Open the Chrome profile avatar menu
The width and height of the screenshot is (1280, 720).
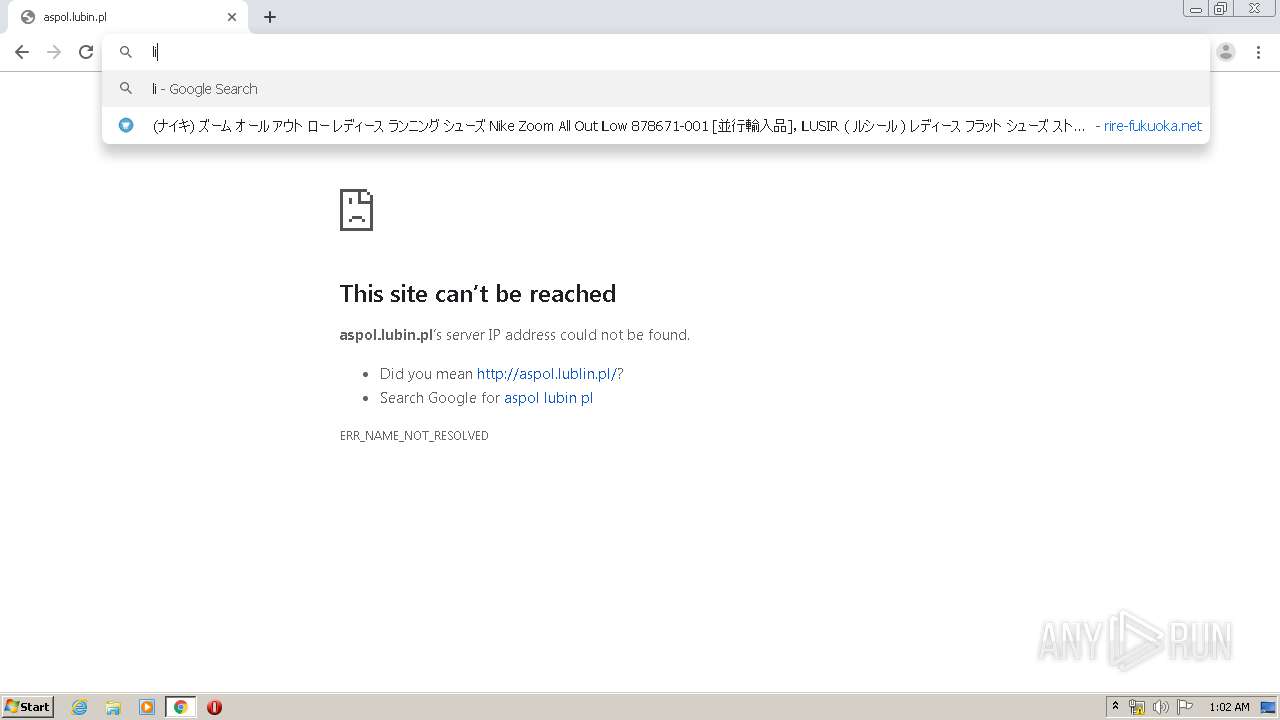pos(1226,52)
